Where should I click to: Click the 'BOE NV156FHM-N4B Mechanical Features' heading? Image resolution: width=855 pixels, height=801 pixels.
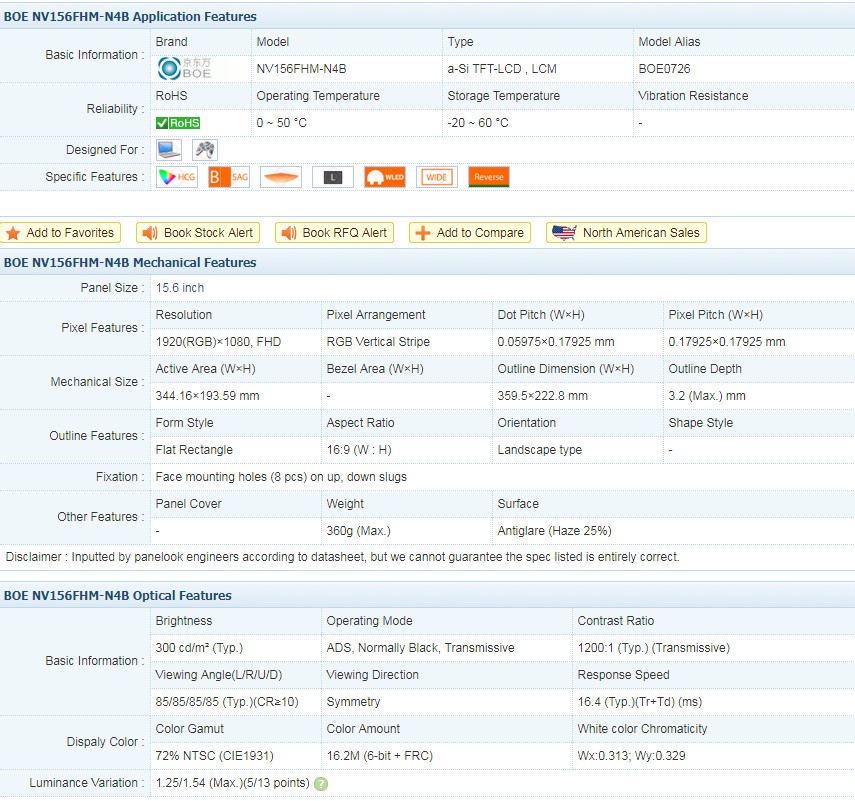pos(130,262)
